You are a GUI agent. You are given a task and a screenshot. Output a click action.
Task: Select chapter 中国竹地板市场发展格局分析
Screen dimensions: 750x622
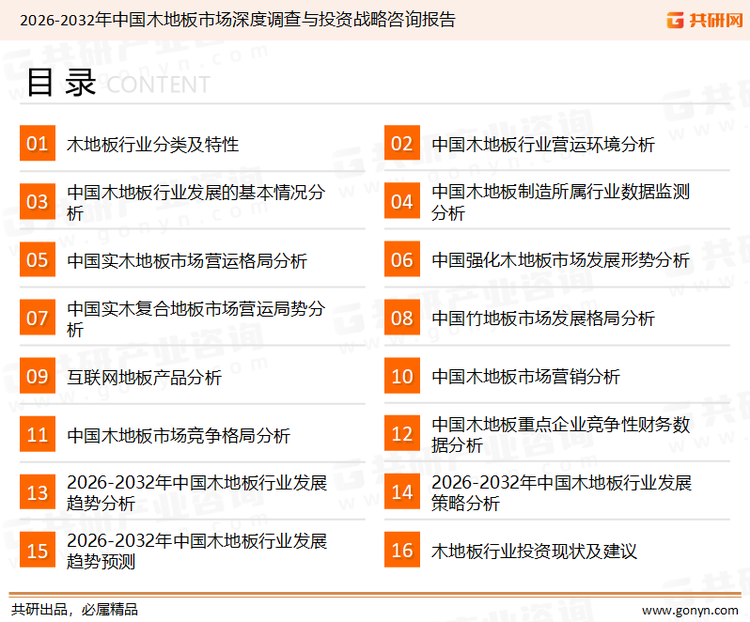click(x=543, y=319)
